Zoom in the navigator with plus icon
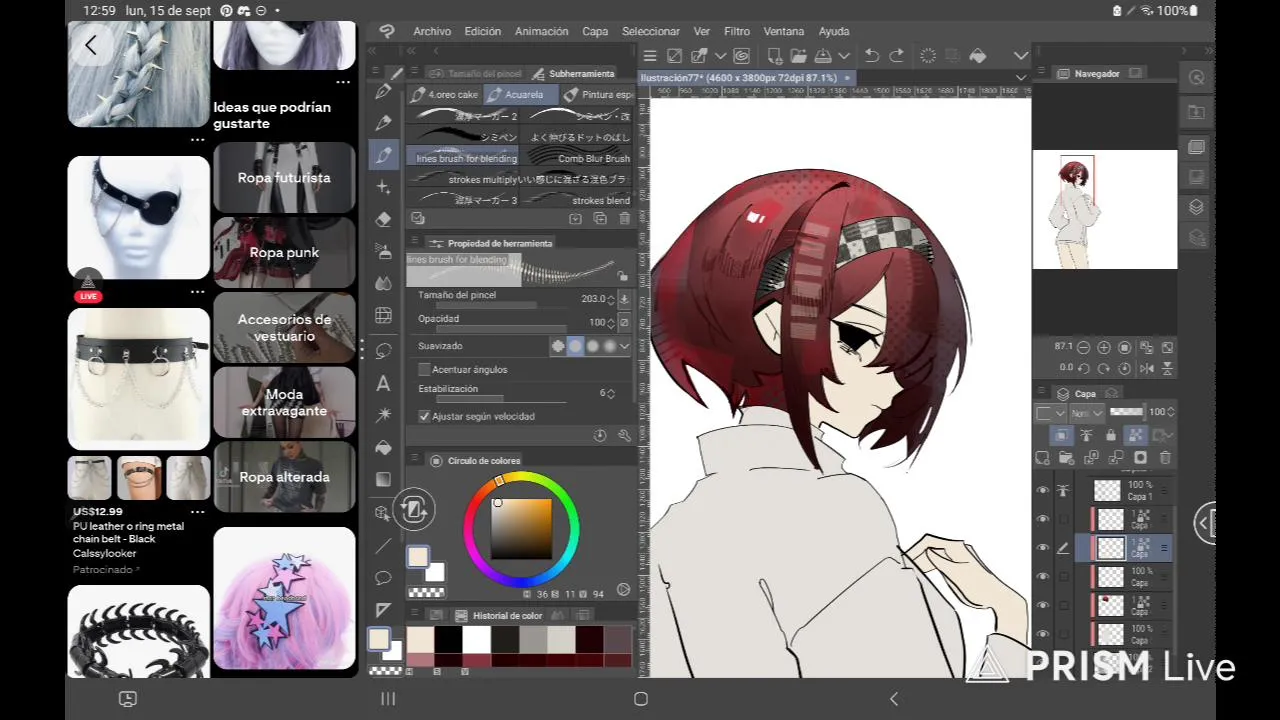Viewport: 1280px width, 720px height. point(1104,347)
